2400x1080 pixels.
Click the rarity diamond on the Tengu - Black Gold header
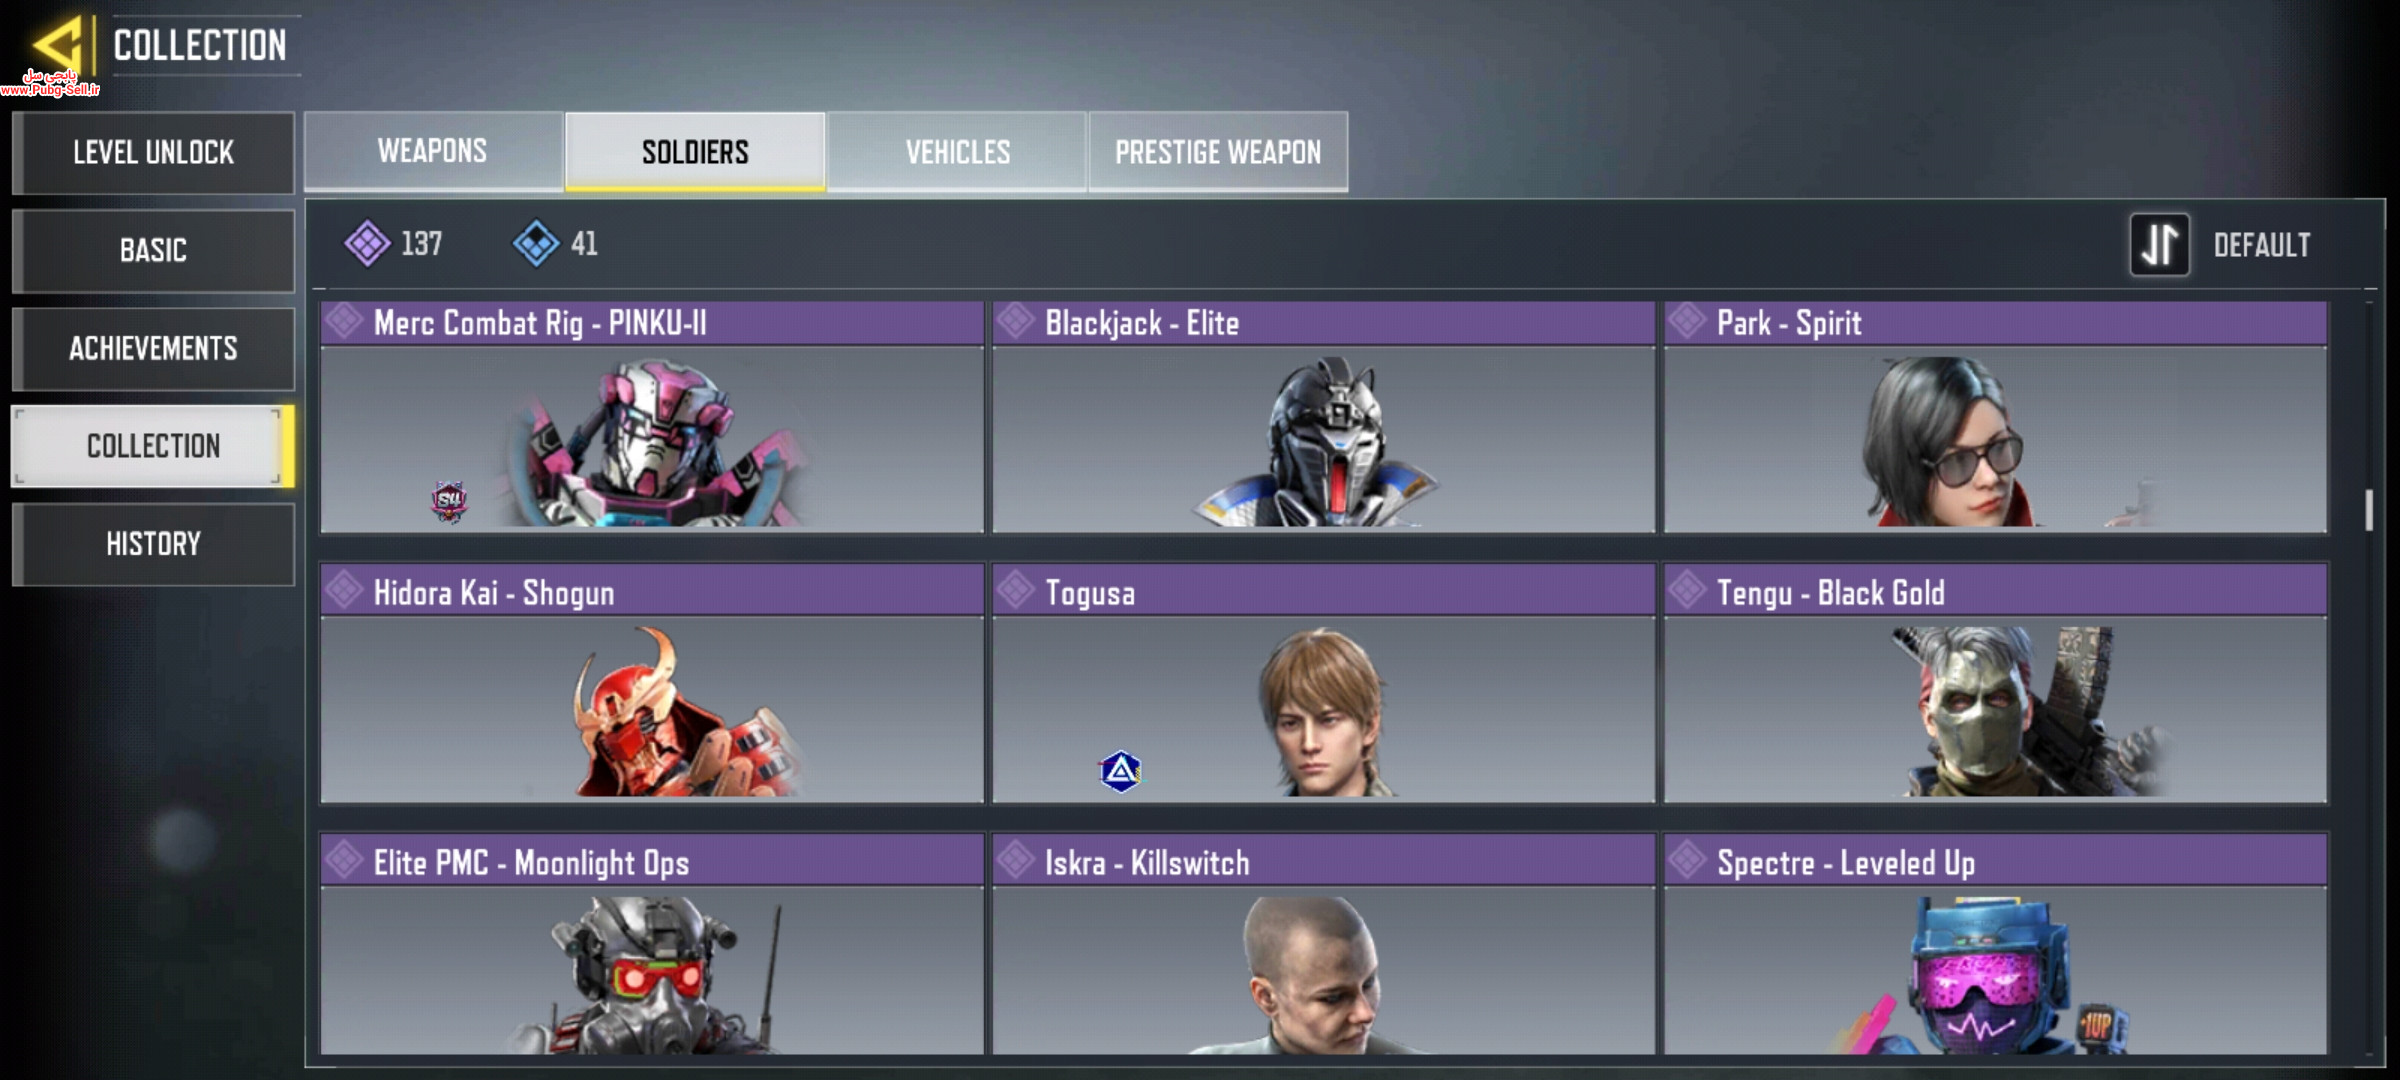1688,590
